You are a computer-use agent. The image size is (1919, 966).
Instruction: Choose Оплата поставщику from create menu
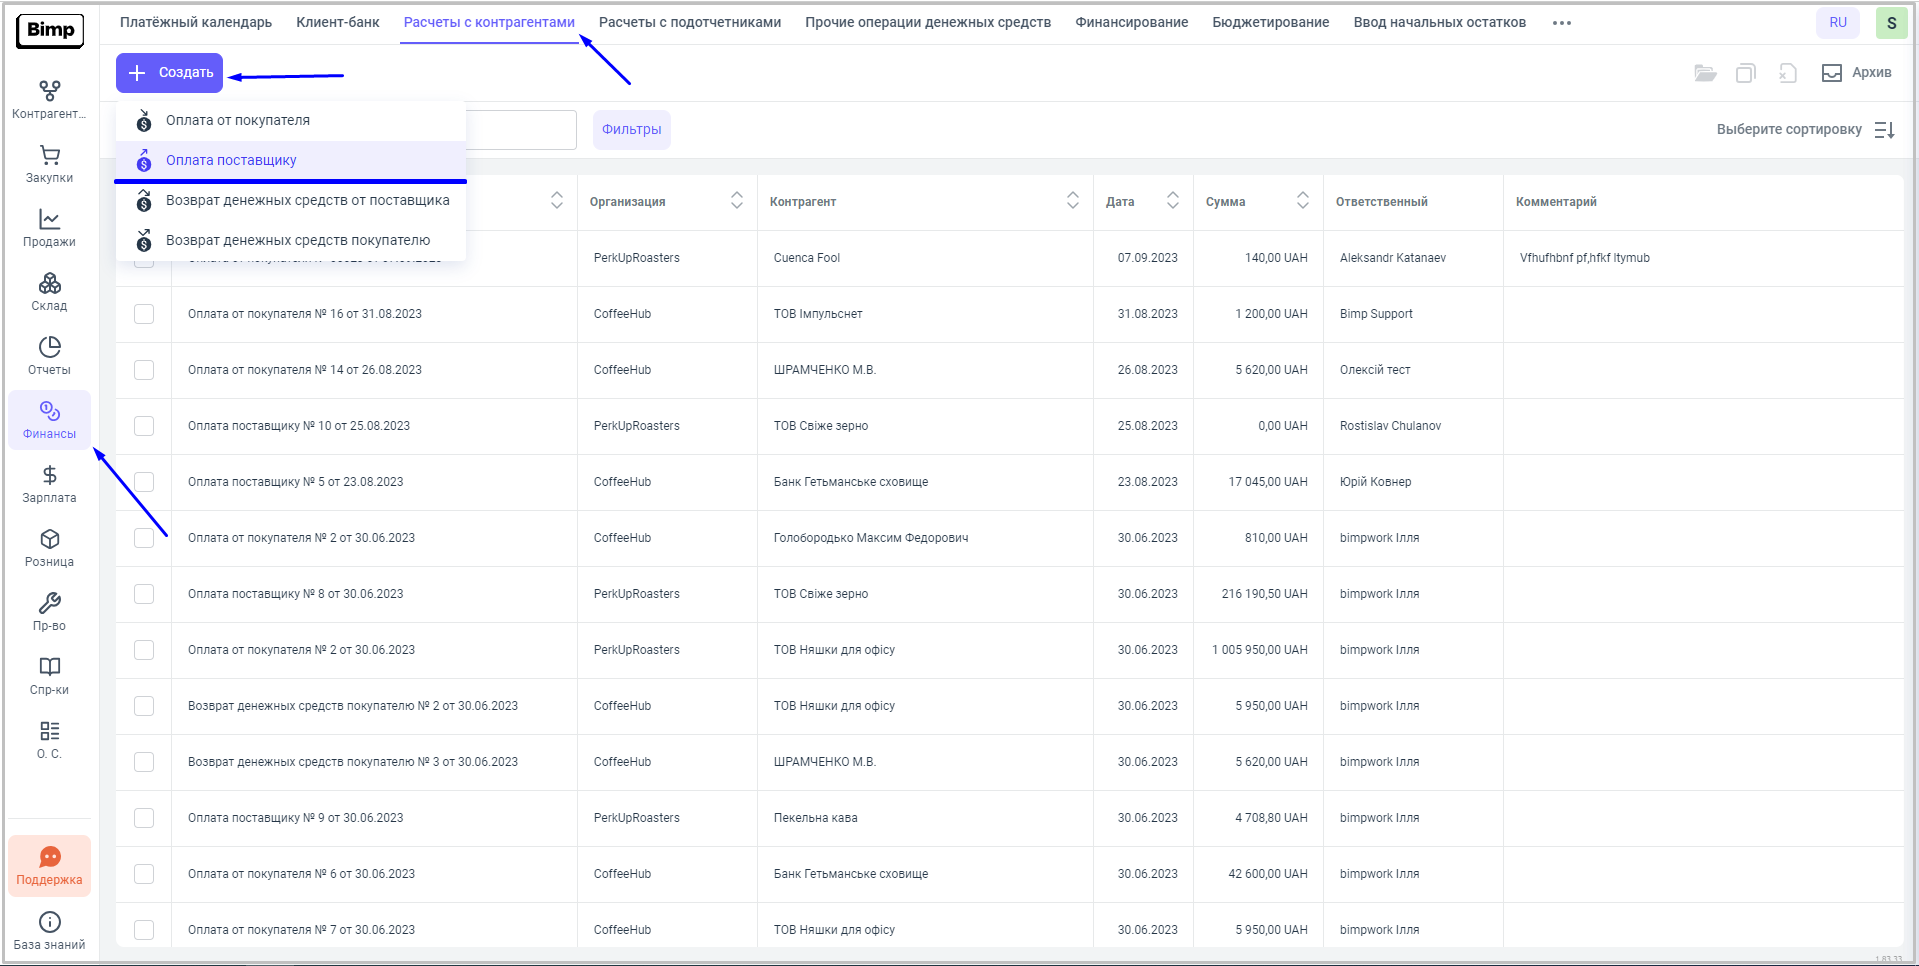(x=231, y=160)
